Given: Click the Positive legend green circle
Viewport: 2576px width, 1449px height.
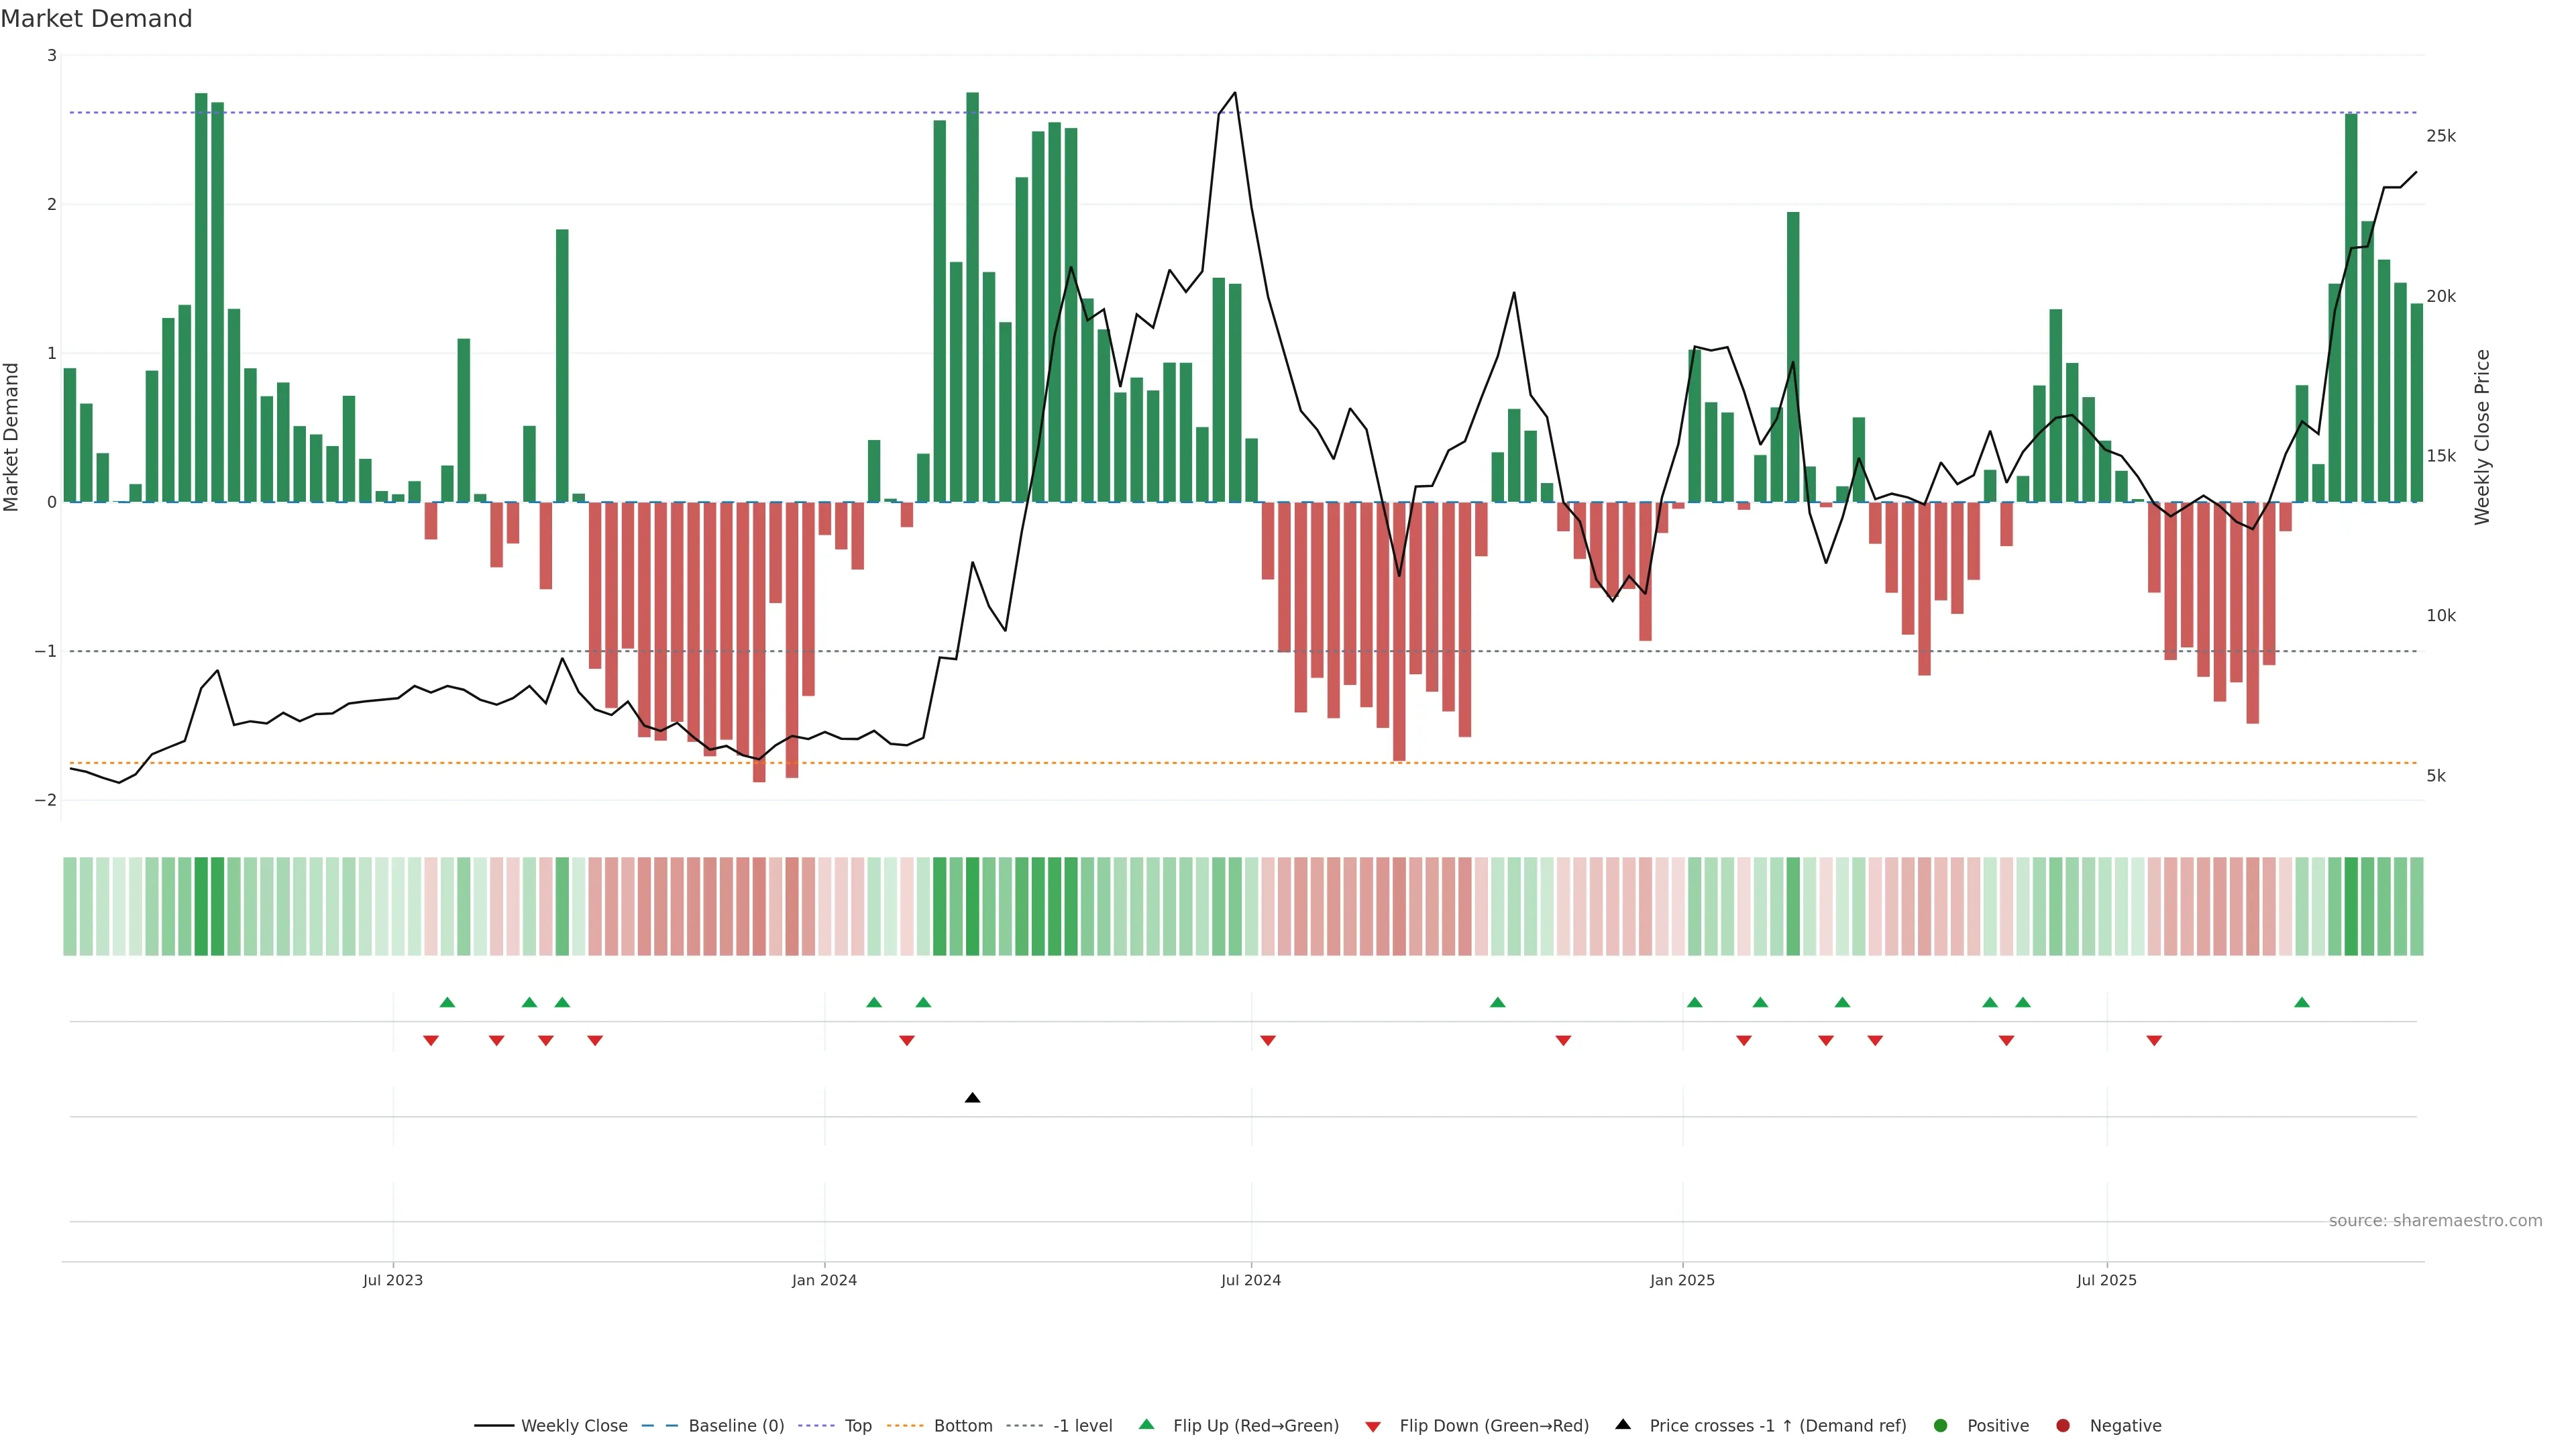Looking at the screenshot, I should [1941, 1425].
